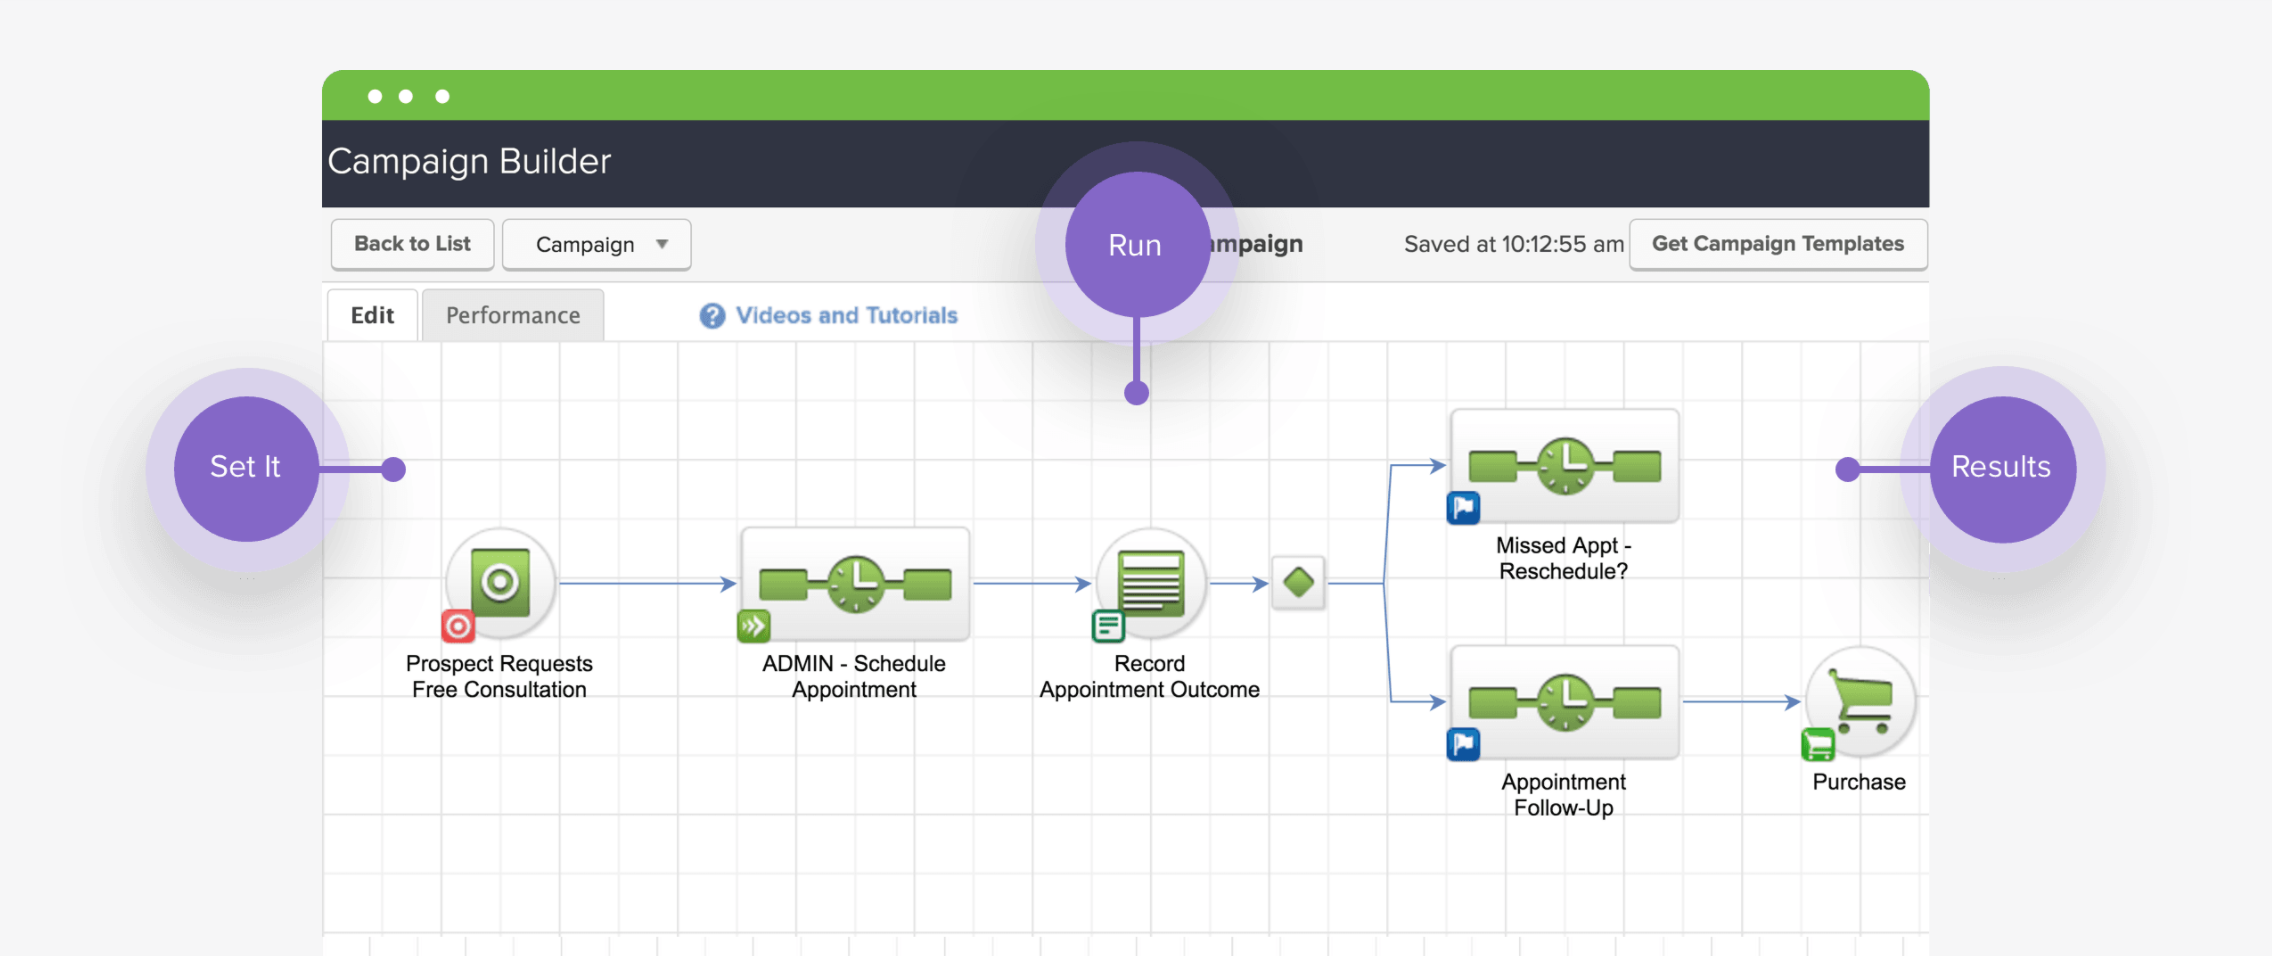Select the Purchase shopping cart goal
This screenshot has height=956, width=2272.
(1860, 702)
